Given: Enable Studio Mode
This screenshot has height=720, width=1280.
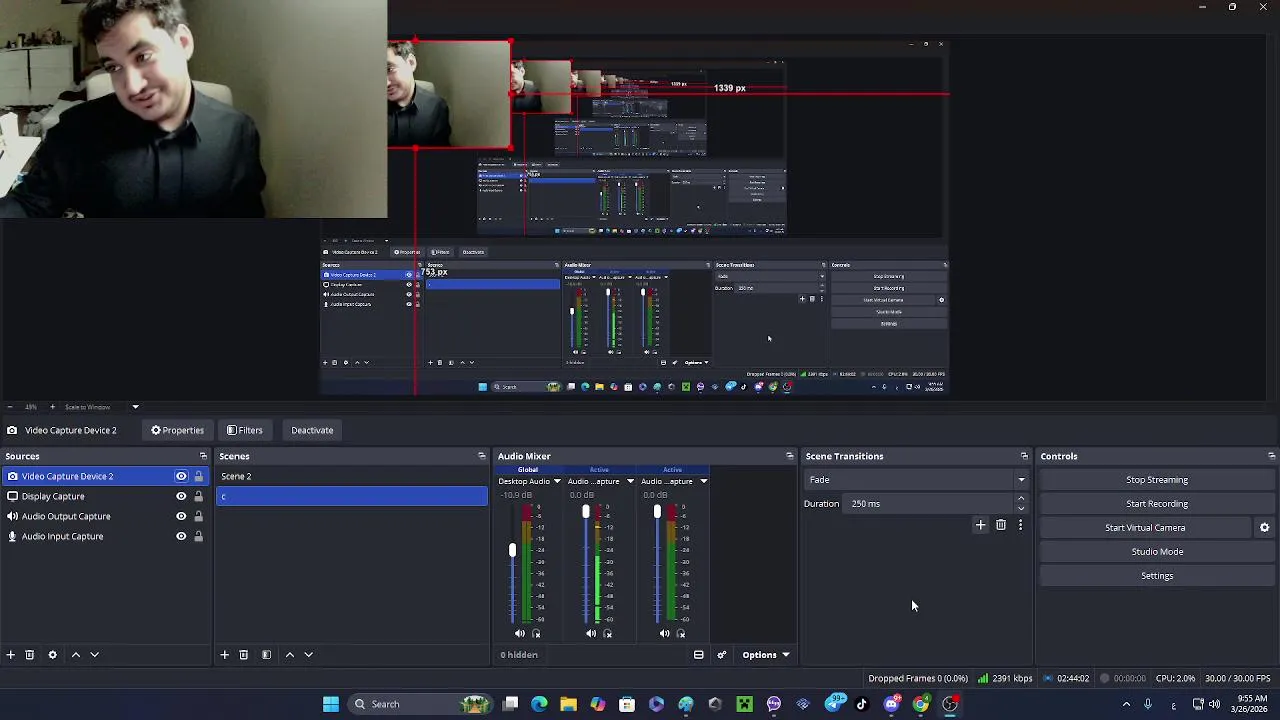Looking at the screenshot, I should pos(1157,552).
